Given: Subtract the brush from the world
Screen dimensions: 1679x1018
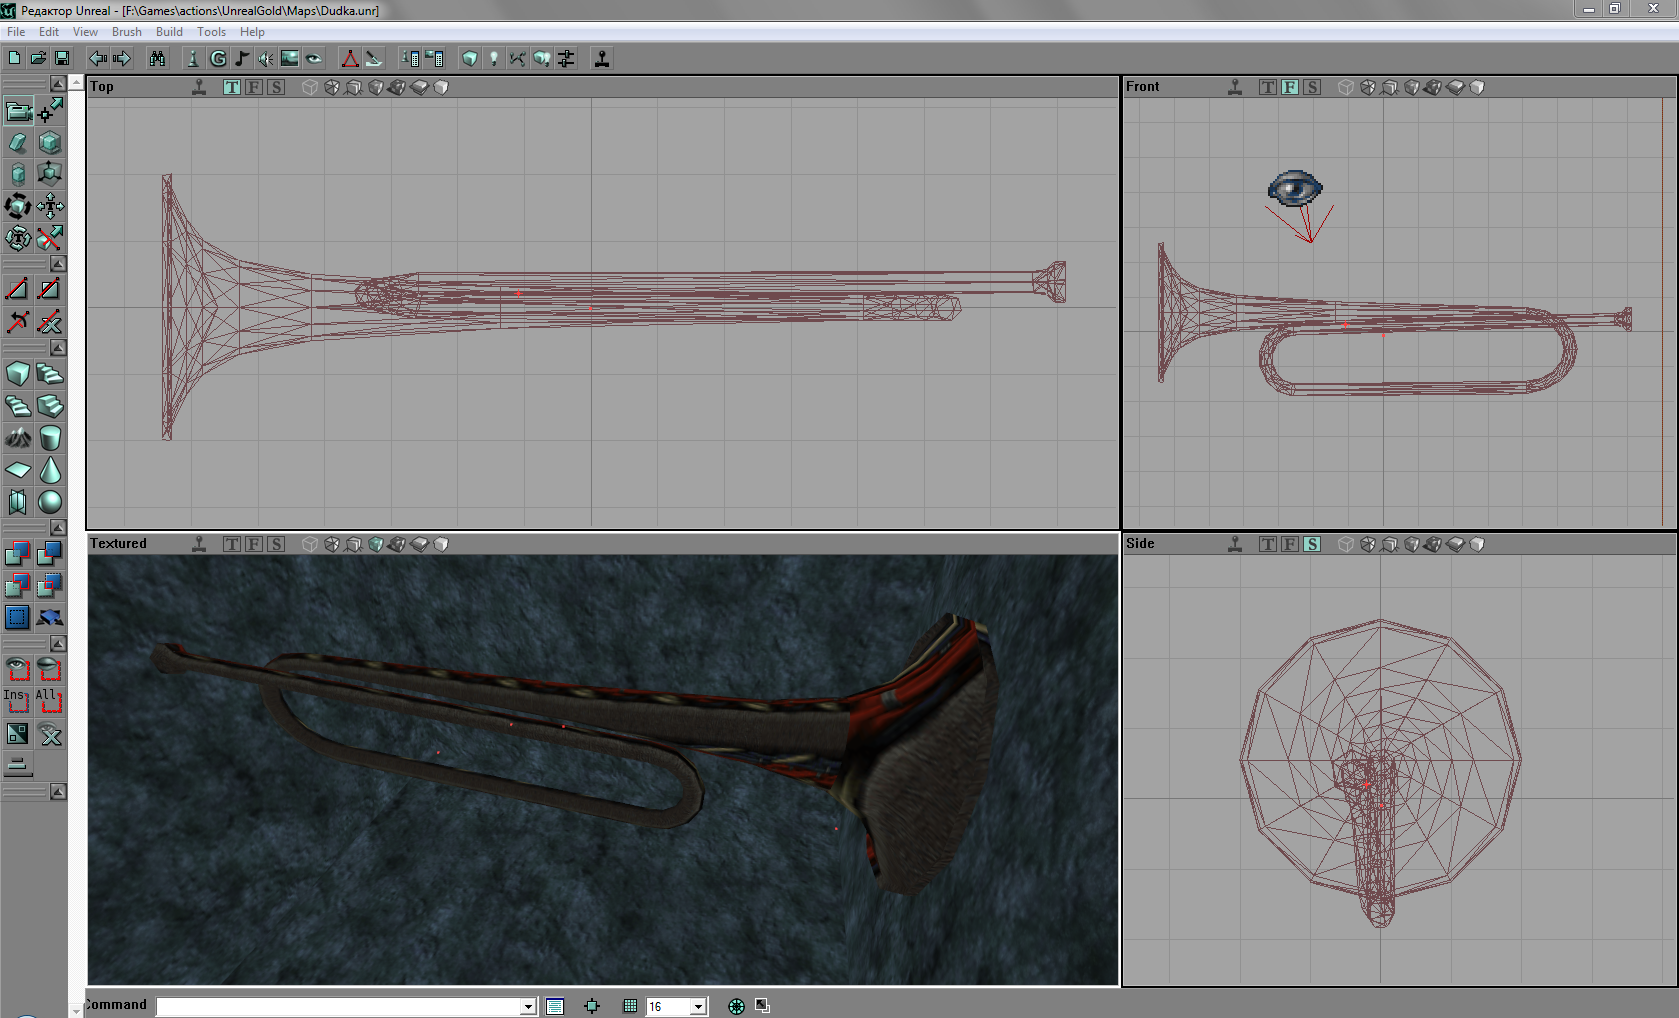Looking at the screenshot, I should (x=50, y=553).
